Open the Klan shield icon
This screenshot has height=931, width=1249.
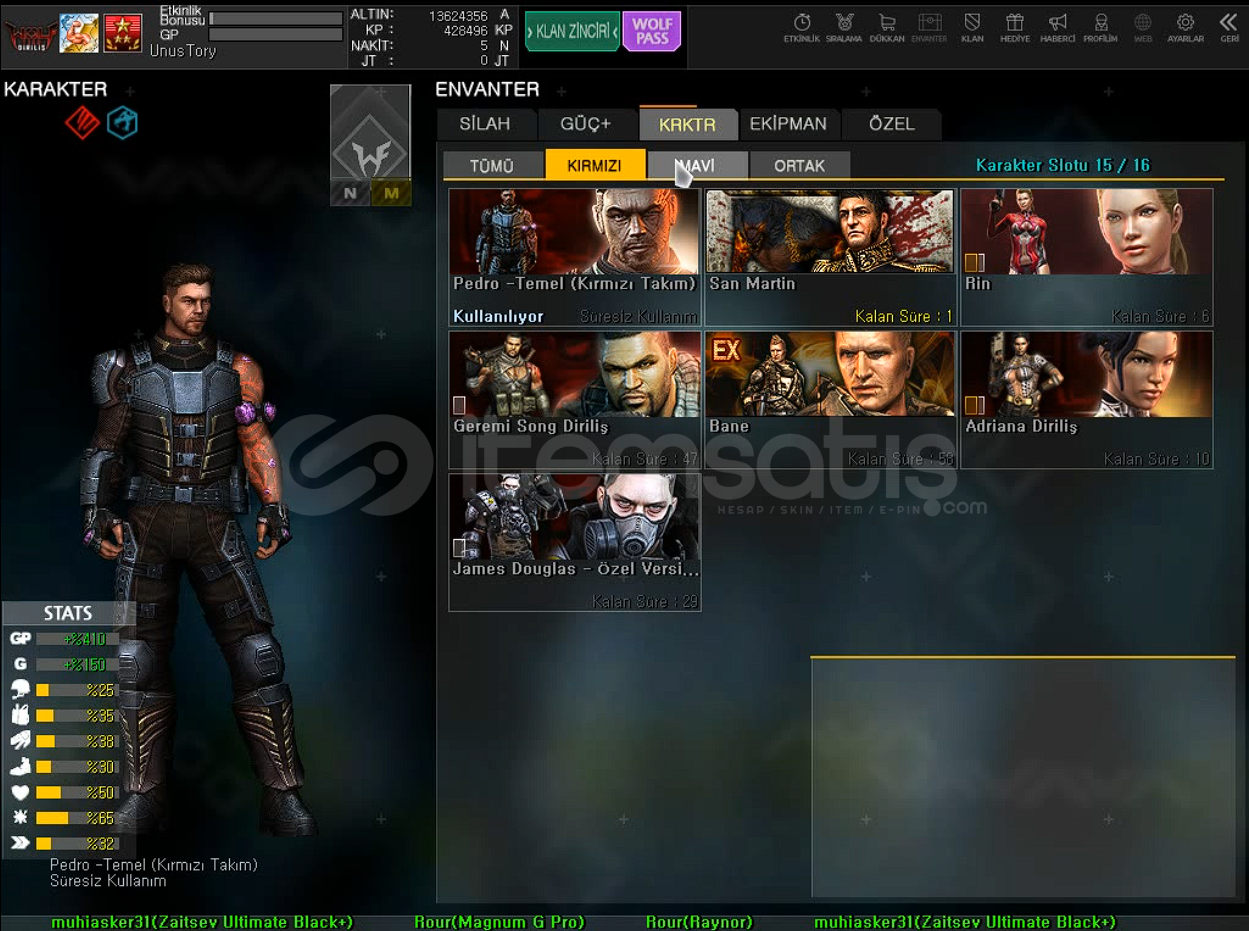click(x=972, y=27)
